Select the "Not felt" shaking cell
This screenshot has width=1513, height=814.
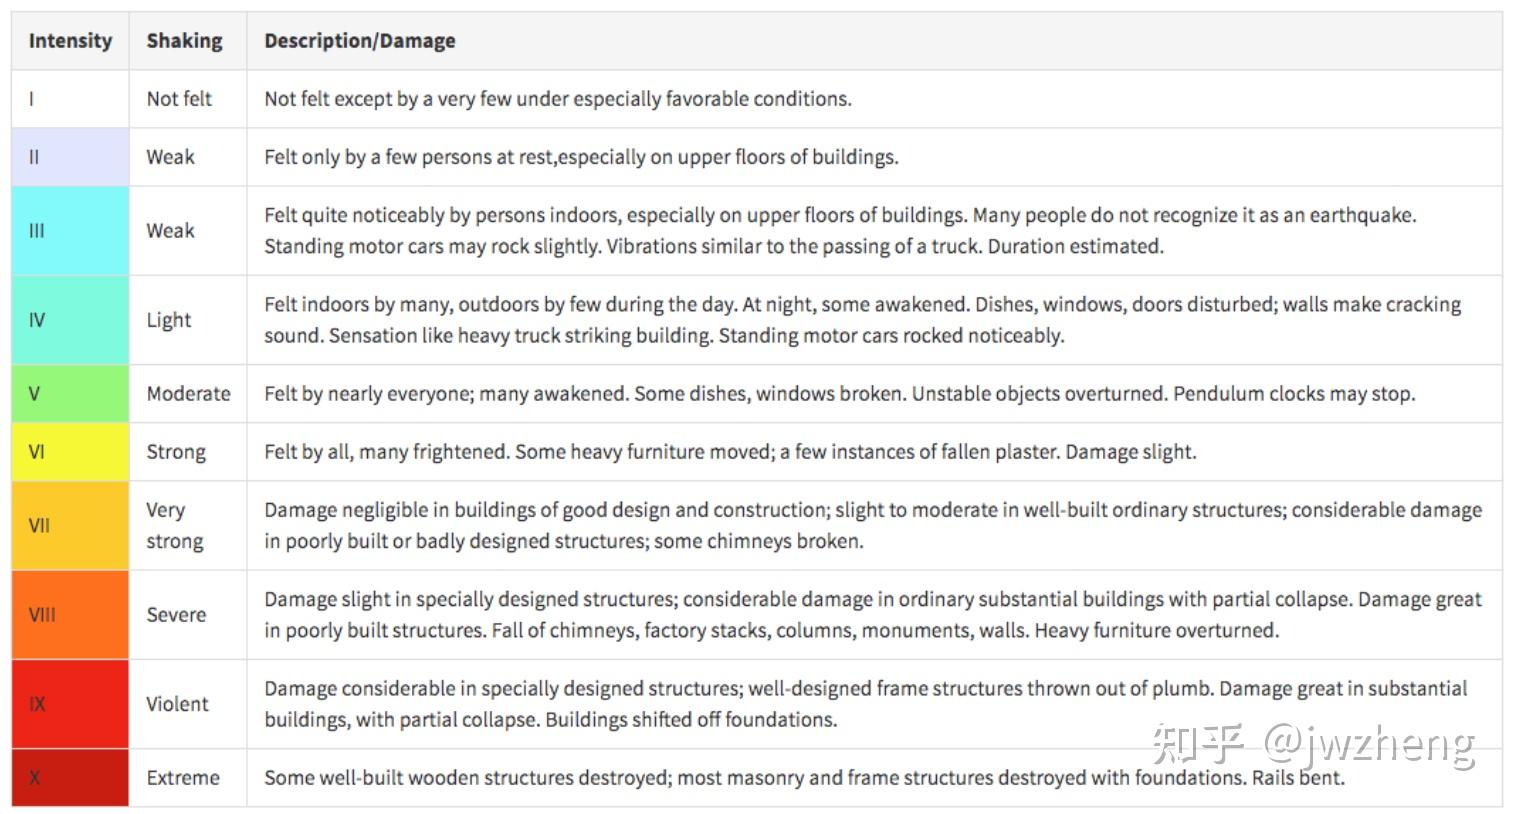[x=180, y=99]
